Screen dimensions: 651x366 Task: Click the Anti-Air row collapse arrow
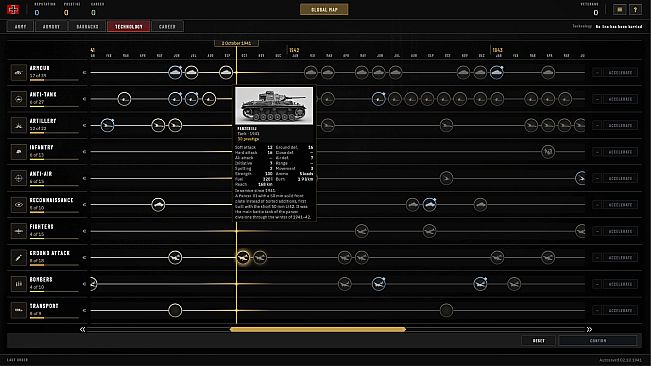84,178
